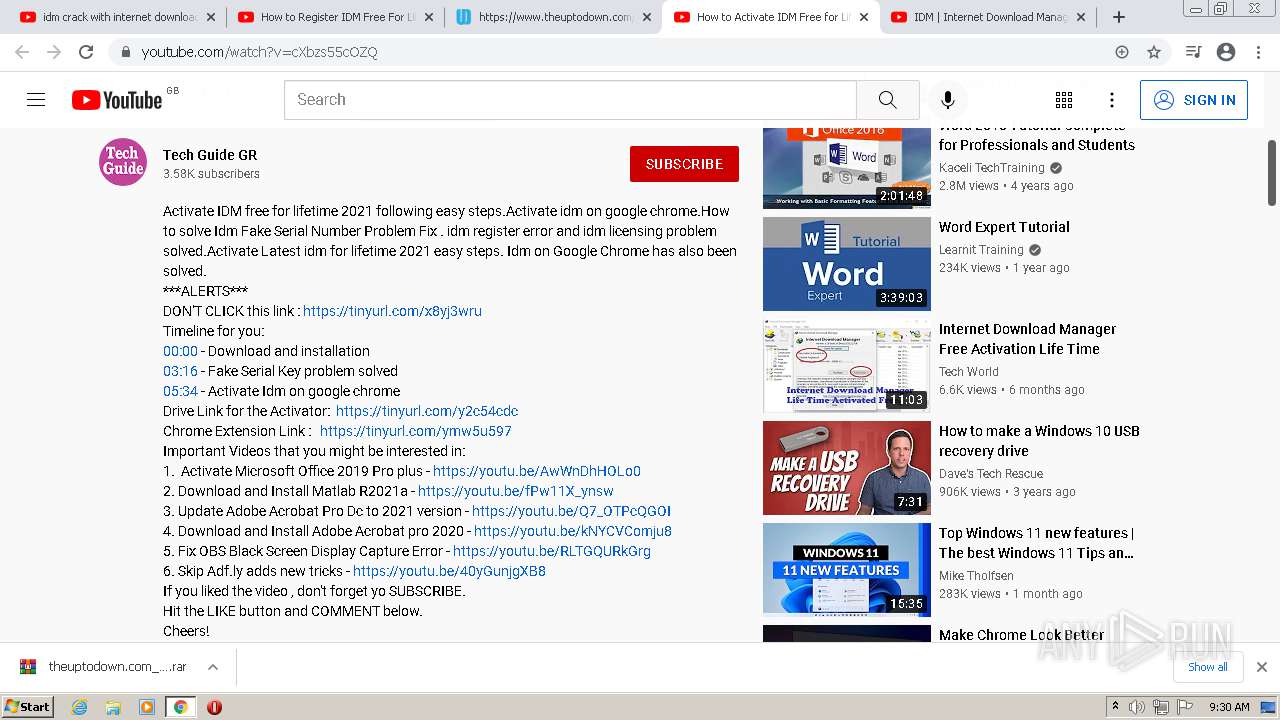Open Windows 10 USB recovery drive thumbnail
The image size is (1280, 720).
coord(847,468)
